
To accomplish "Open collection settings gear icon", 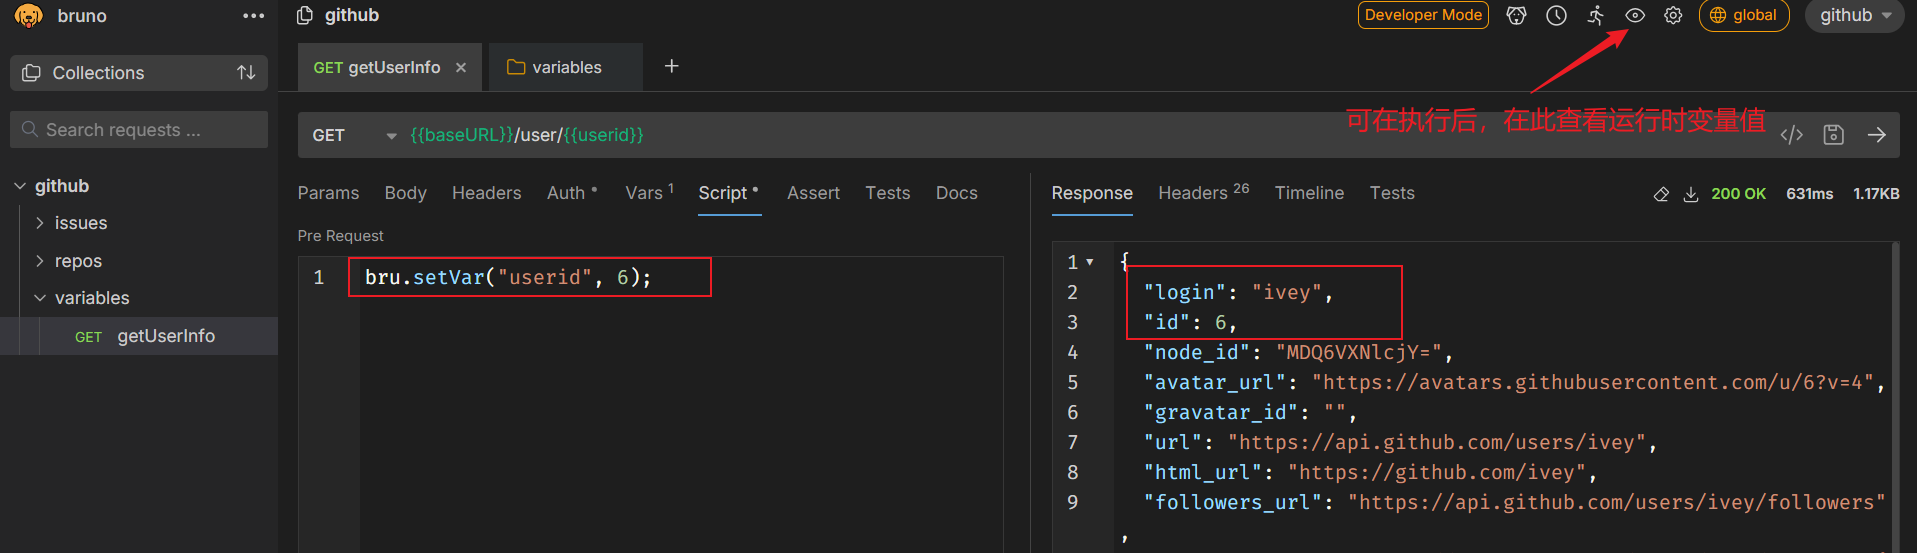I will (1673, 15).
